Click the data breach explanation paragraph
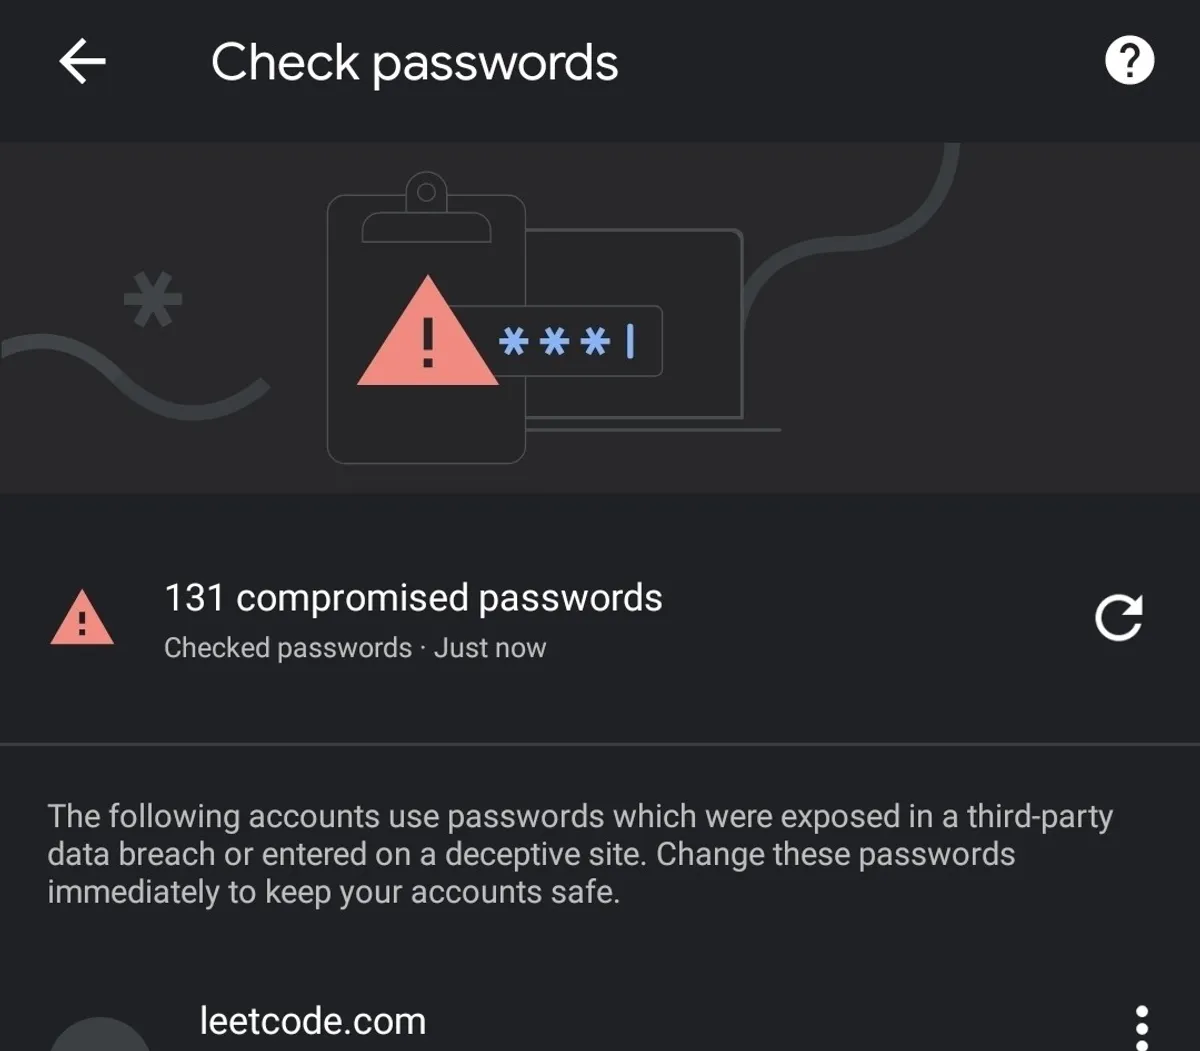The image size is (1200, 1051). coord(580,854)
